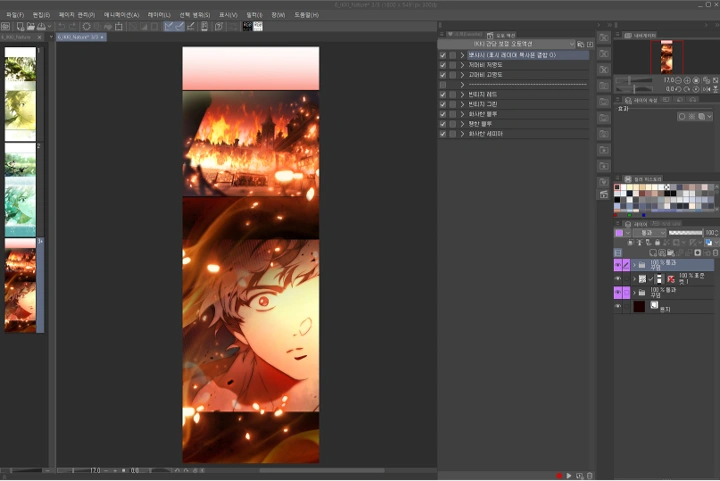Click the navigator flip horizontal icon

706,89
